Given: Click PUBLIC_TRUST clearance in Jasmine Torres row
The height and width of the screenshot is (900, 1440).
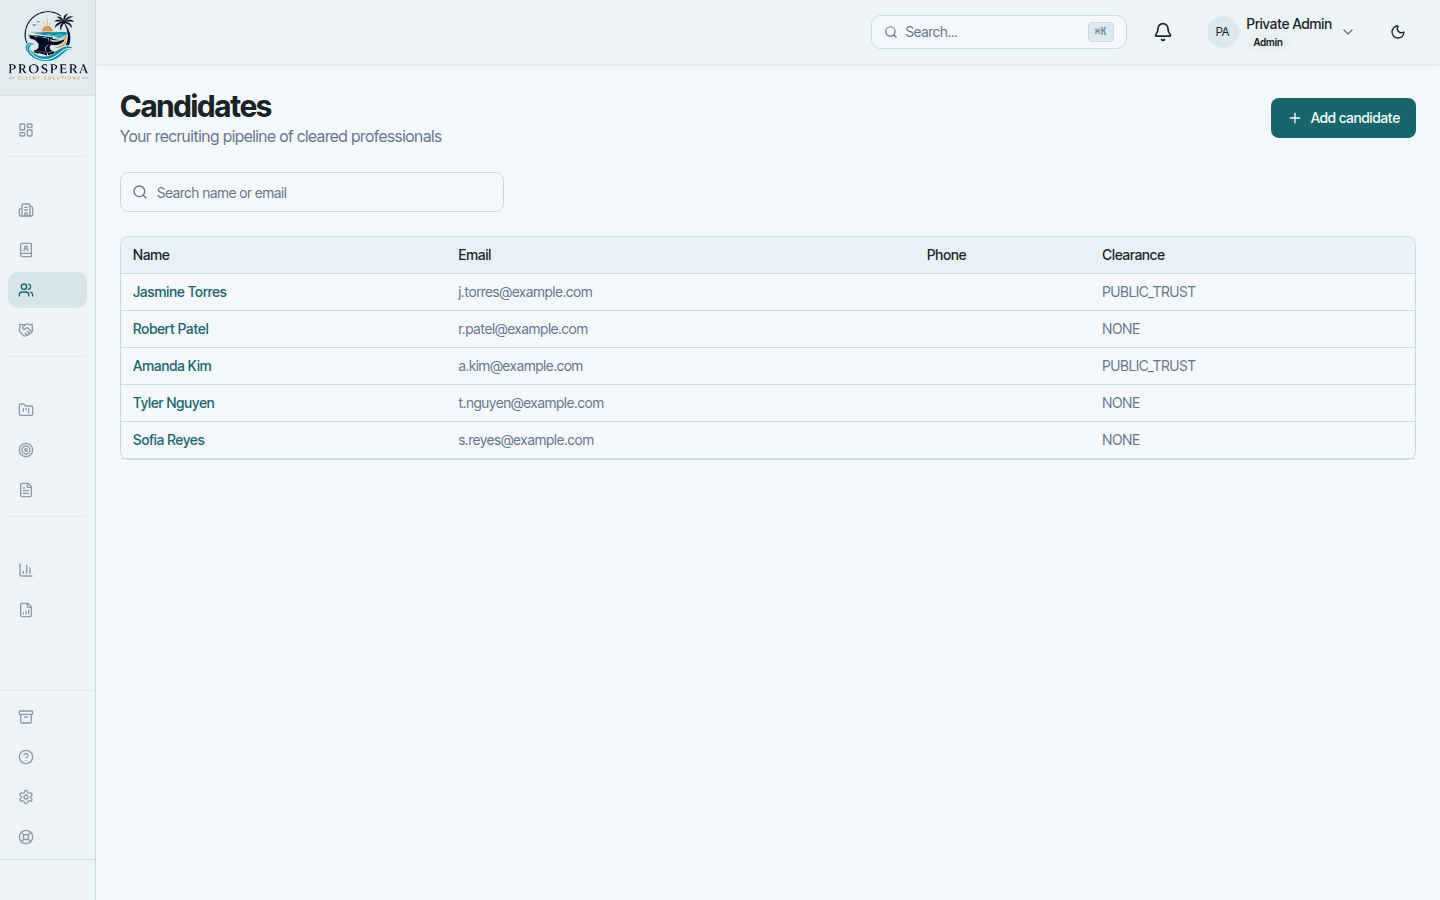Looking at the screenshot, I should click(1149, 292).
